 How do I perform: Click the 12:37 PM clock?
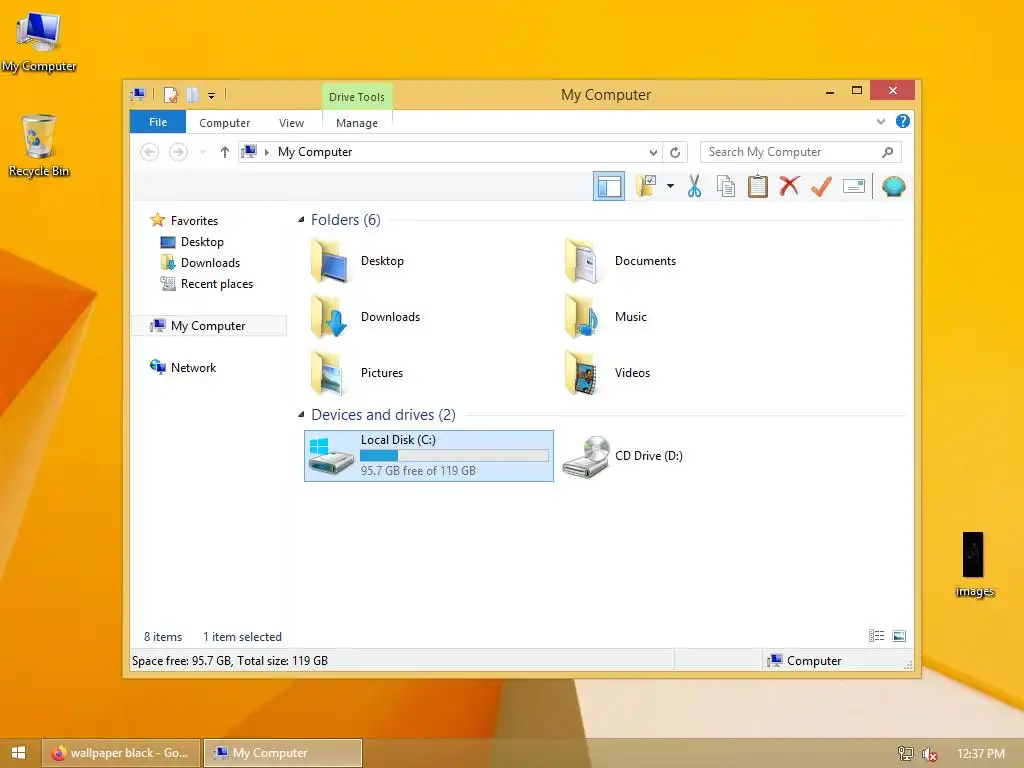[x=981, y=754]
